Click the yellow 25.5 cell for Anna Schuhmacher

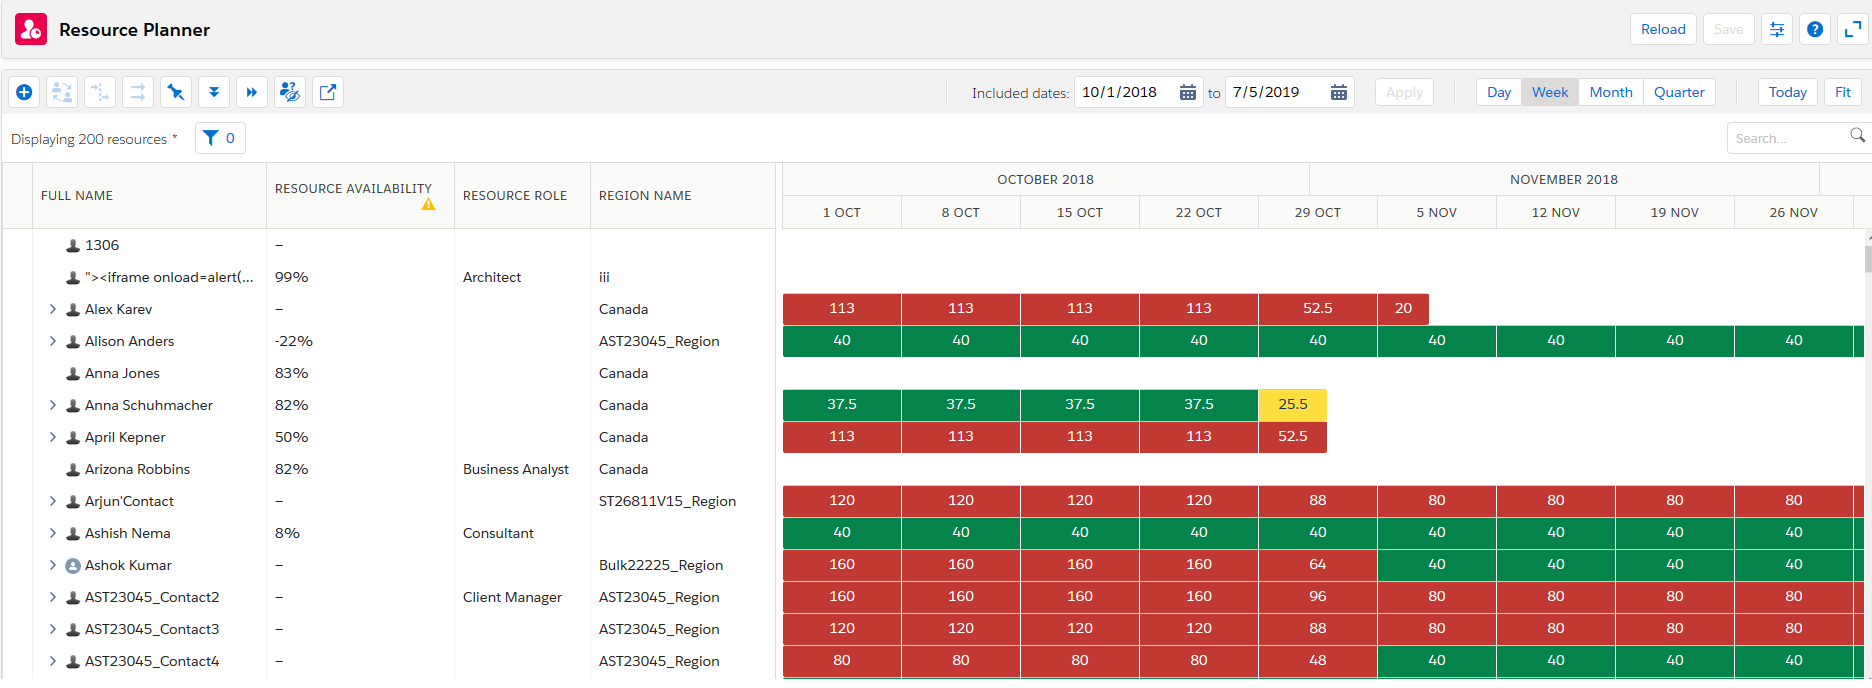[1292, 404]
